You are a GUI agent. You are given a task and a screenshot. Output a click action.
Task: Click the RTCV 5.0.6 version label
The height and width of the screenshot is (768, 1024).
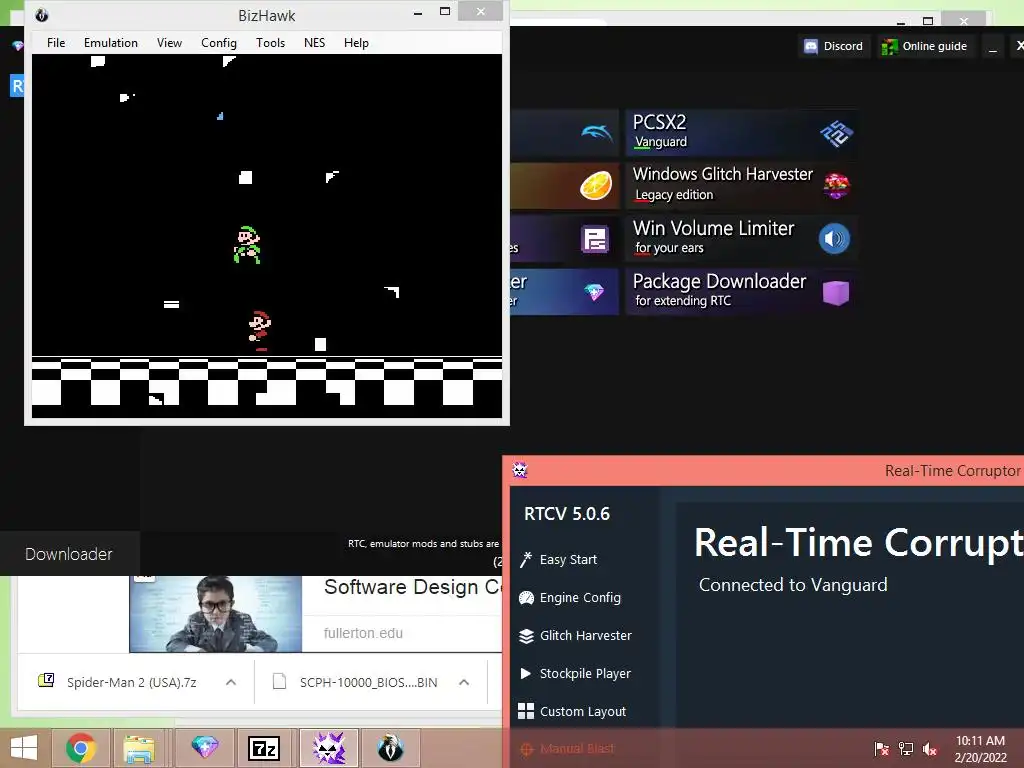pyautogui.click(x=567, y=514)
